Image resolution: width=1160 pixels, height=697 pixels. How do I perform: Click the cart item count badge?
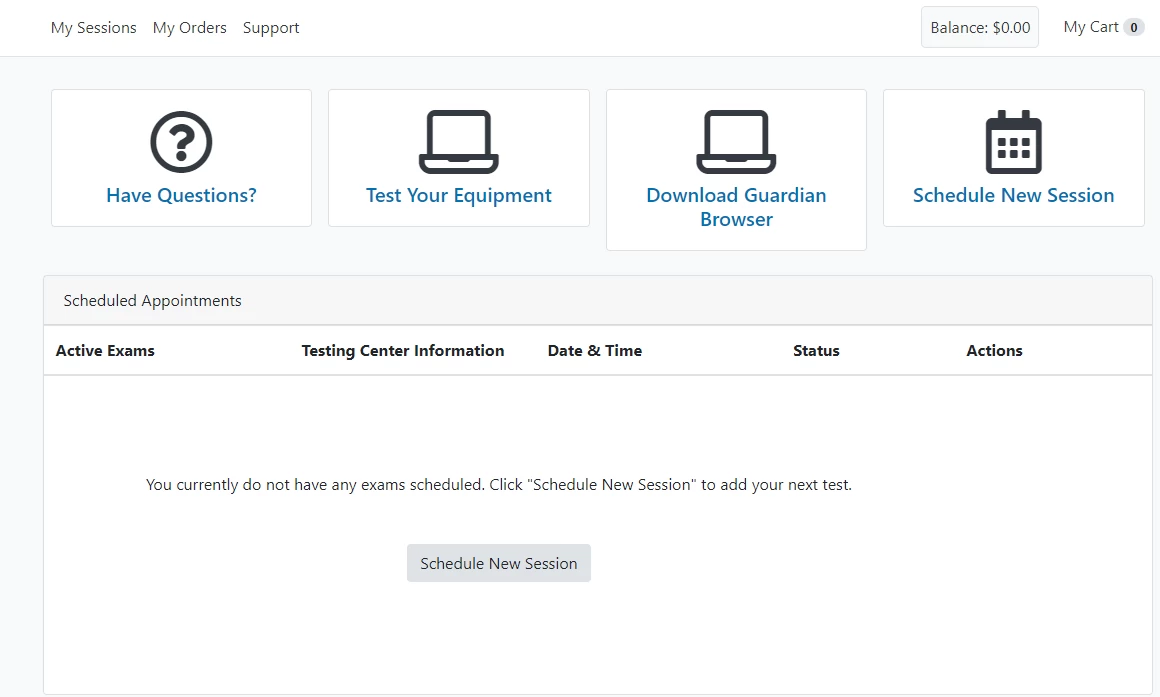click(x=1134, y=28)
